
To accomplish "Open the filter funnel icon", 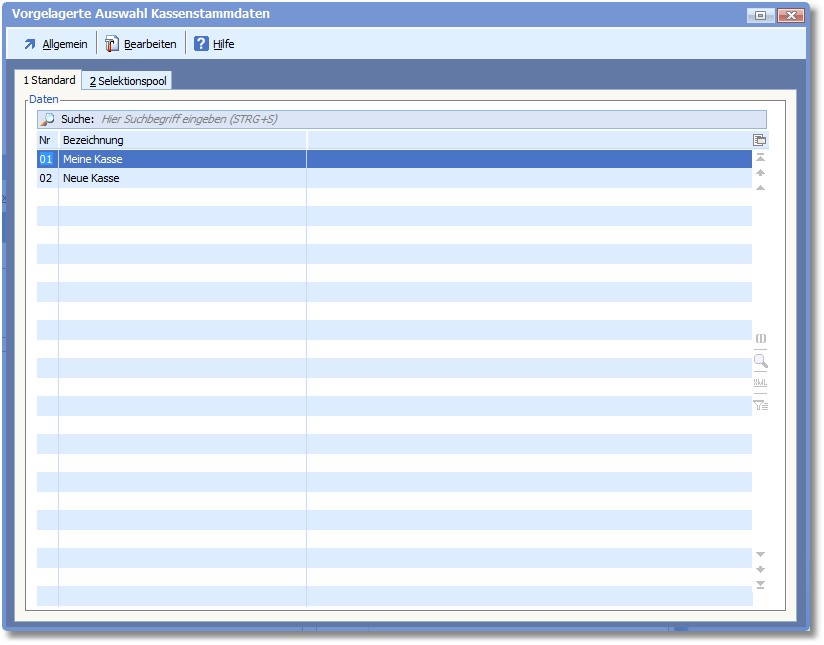I will pyautogui.click(x=760, y=405).
